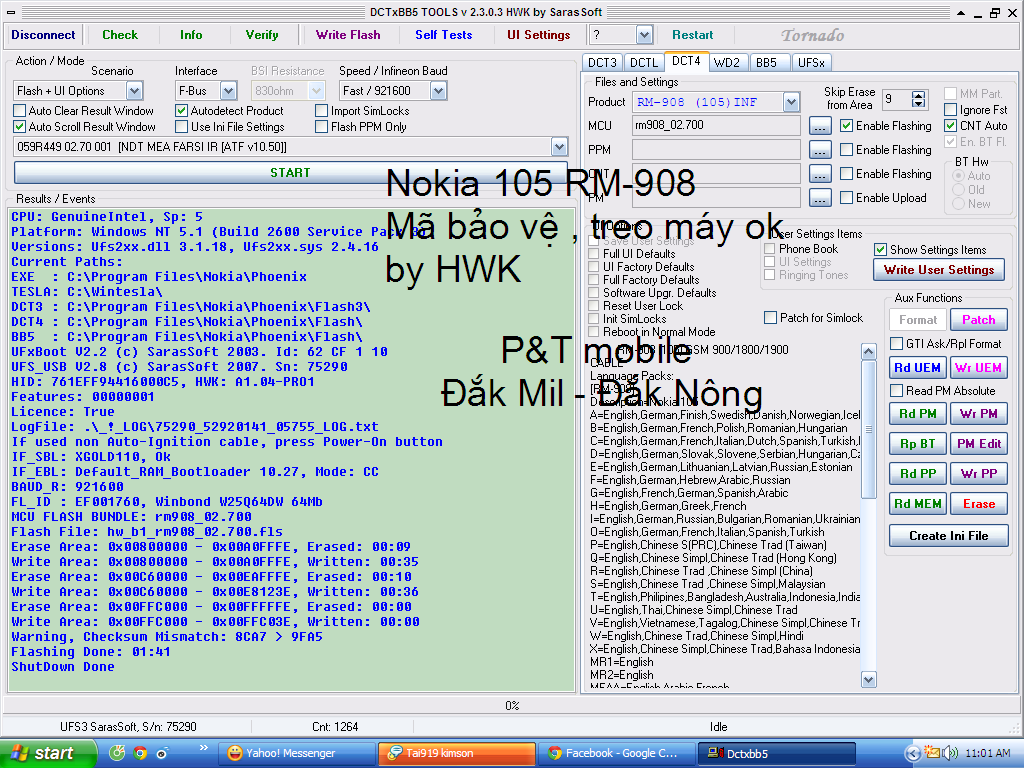Enable Patch for Simlock checkbox
This screenshot has width=1024, height=768.
771,317
